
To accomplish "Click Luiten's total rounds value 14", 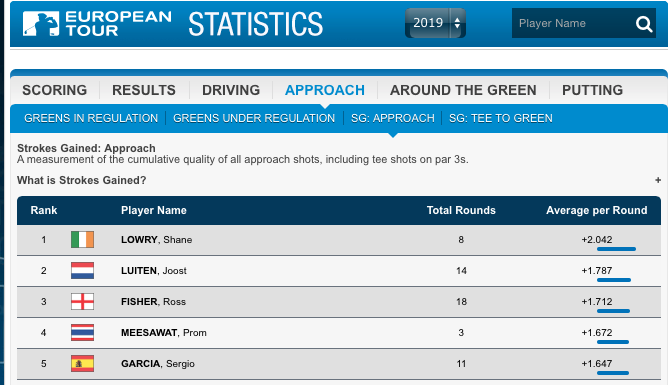I will pos(461,271).
